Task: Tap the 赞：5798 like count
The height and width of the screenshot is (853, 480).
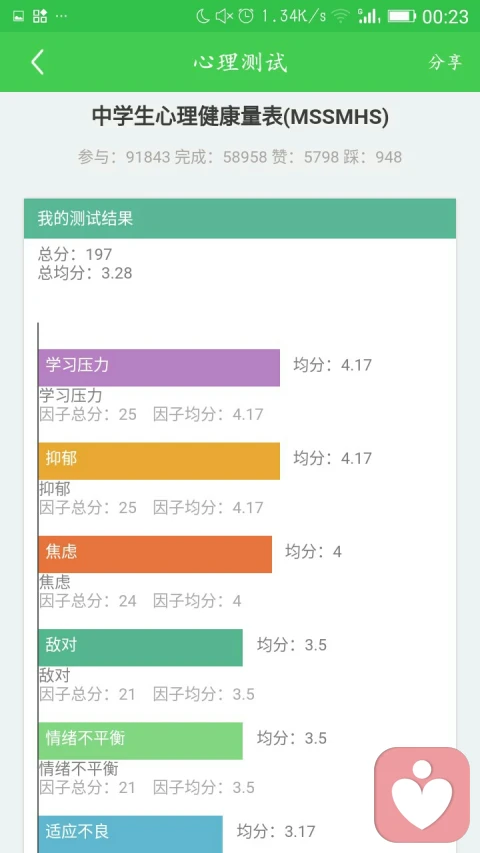Action: pyautogui.click(x=306, y=157)
